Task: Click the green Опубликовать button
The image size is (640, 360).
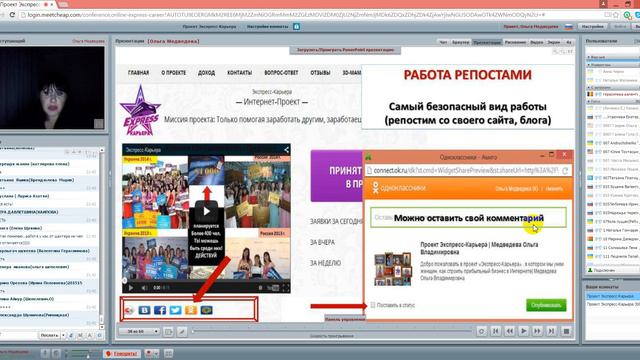Action: click(546, 305)
